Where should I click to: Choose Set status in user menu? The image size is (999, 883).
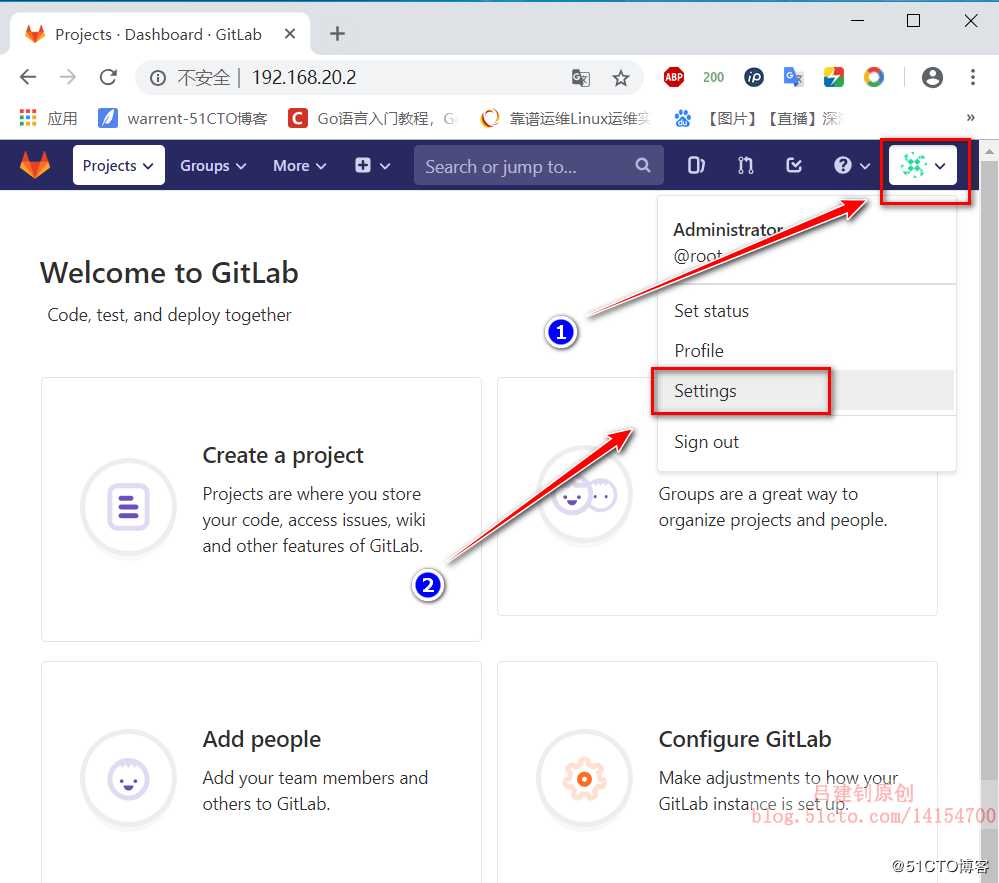(712, 311)
